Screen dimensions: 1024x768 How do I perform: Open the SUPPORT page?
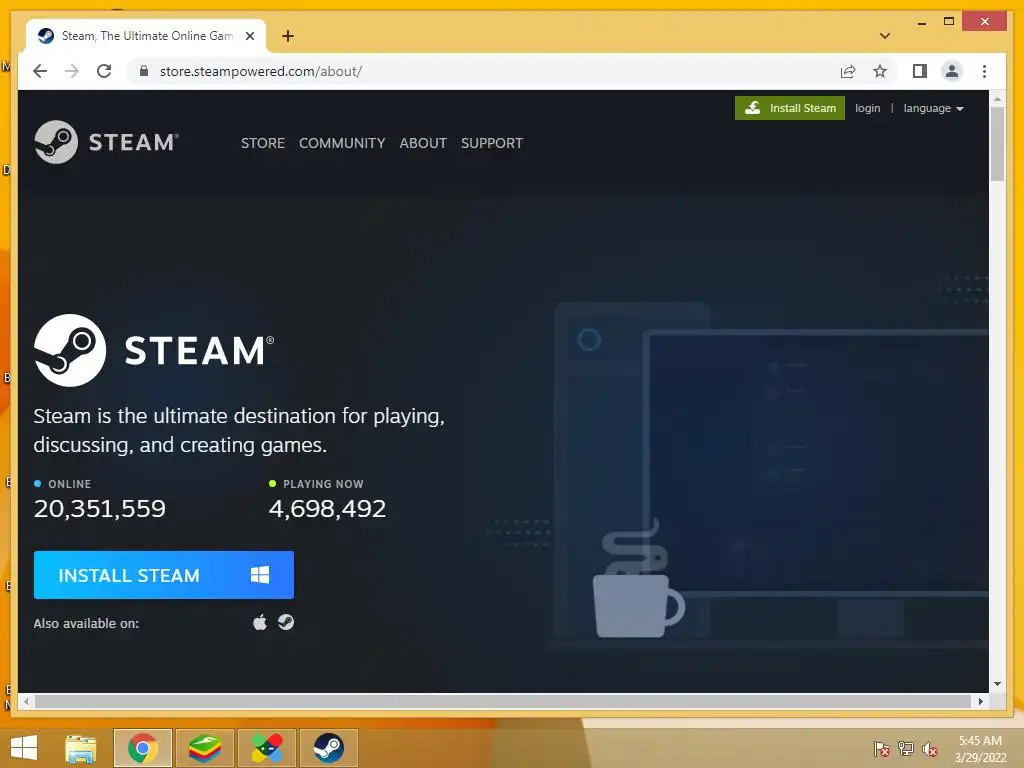point(492,143)
